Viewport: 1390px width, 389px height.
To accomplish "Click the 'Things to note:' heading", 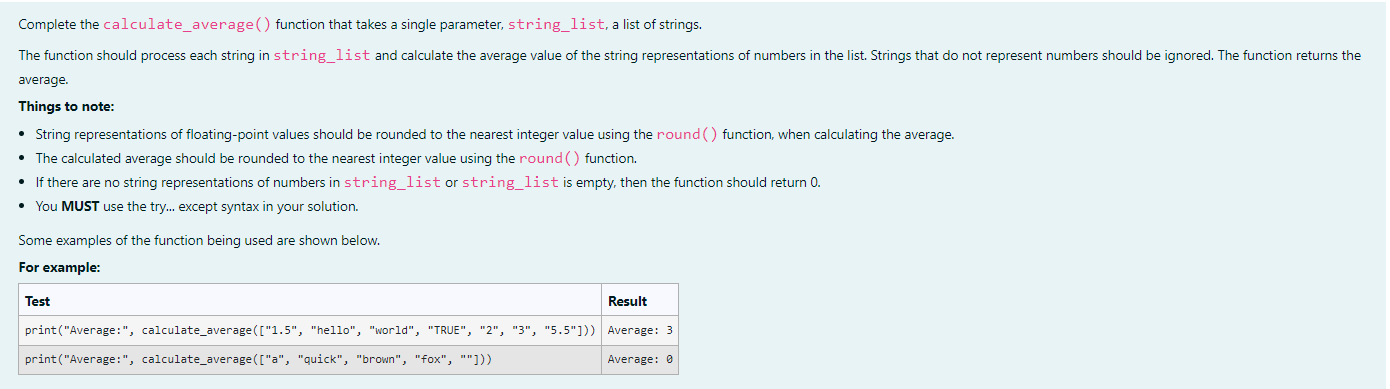I will pyautogui.click(x=65, y=106).
